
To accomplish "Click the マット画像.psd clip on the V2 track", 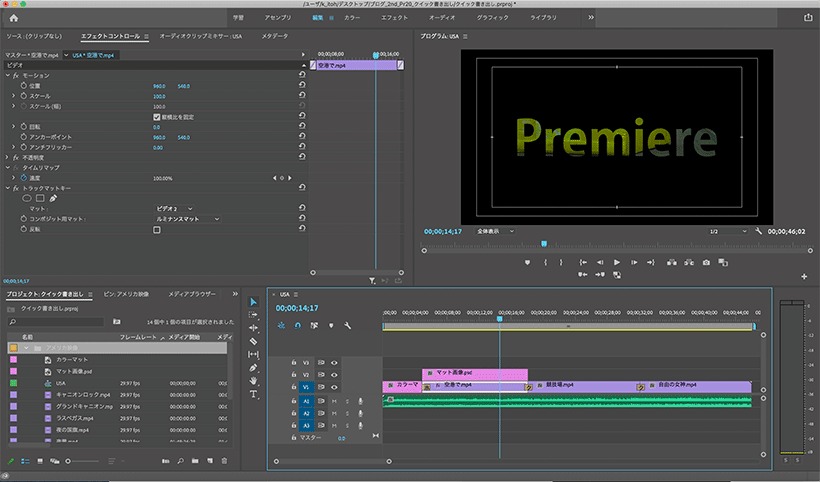I will (475, 374).
